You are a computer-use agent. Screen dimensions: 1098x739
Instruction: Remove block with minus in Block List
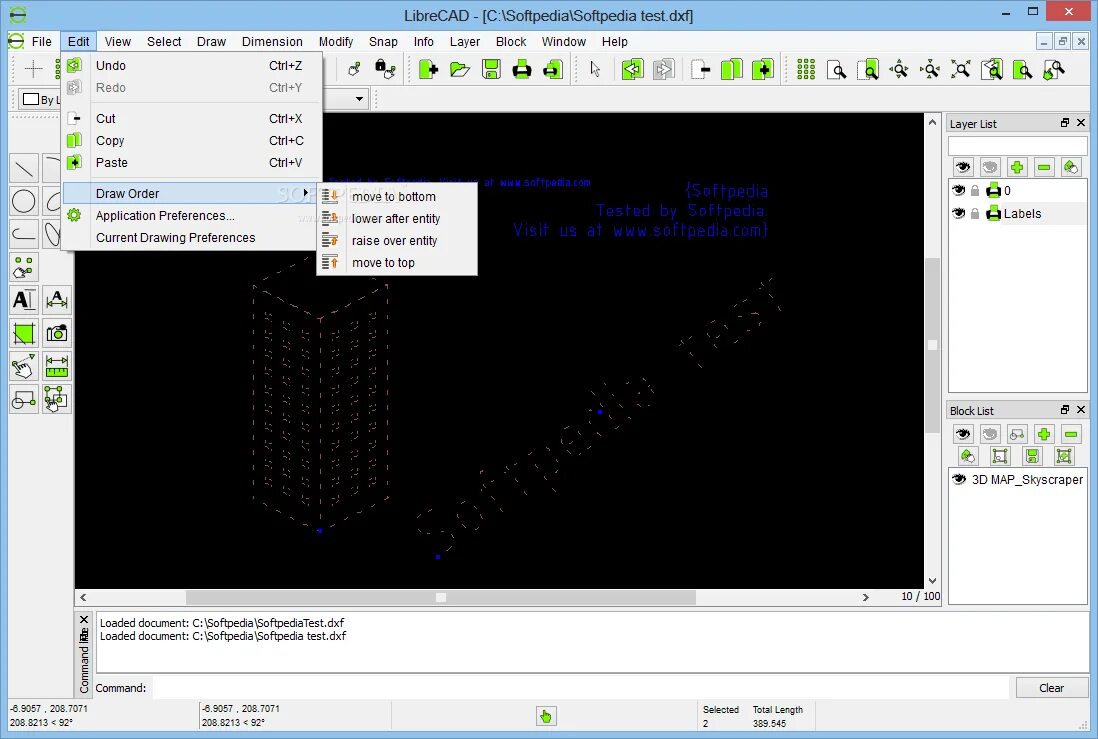pos(1071,434)
